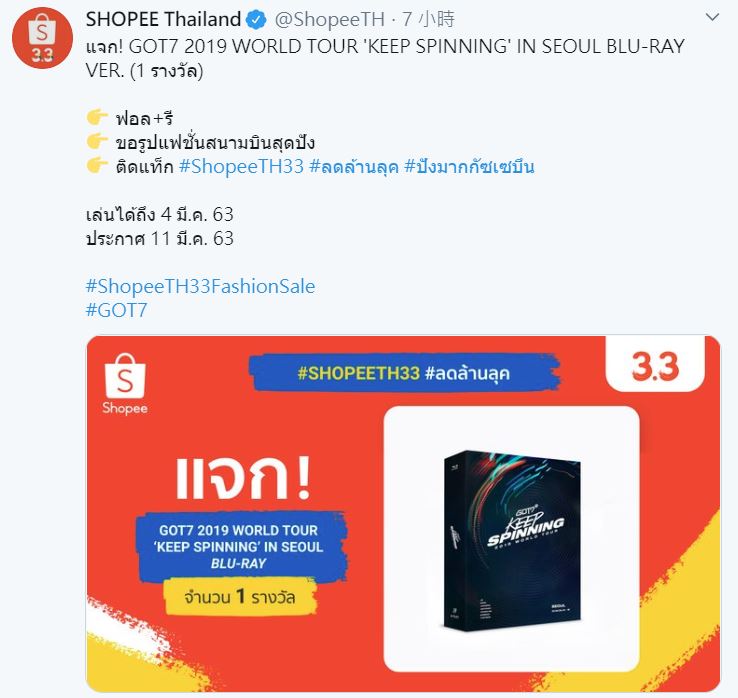The image size is (738, 698).
Task: Click the blue #SHOPEETH33 banner in the image
Action: 404,373
